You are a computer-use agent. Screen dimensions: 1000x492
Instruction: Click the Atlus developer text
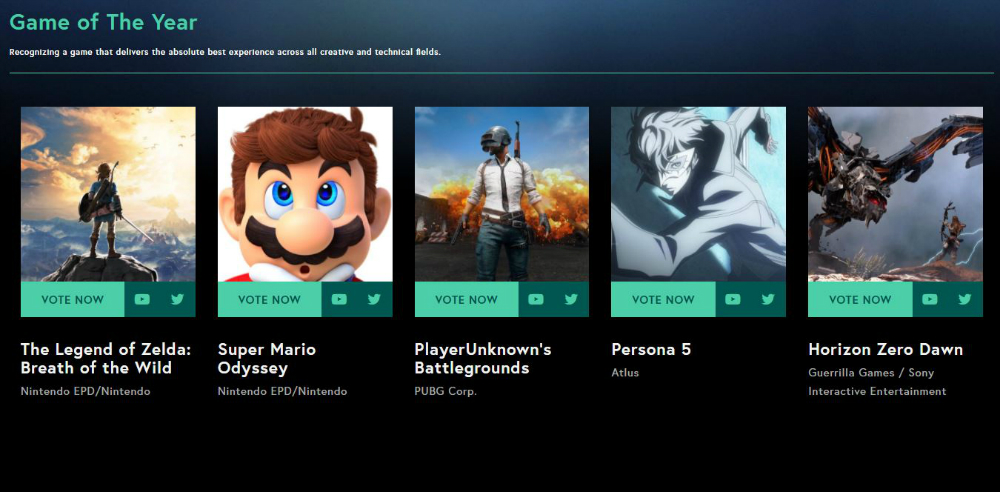[x=625, y=372]
